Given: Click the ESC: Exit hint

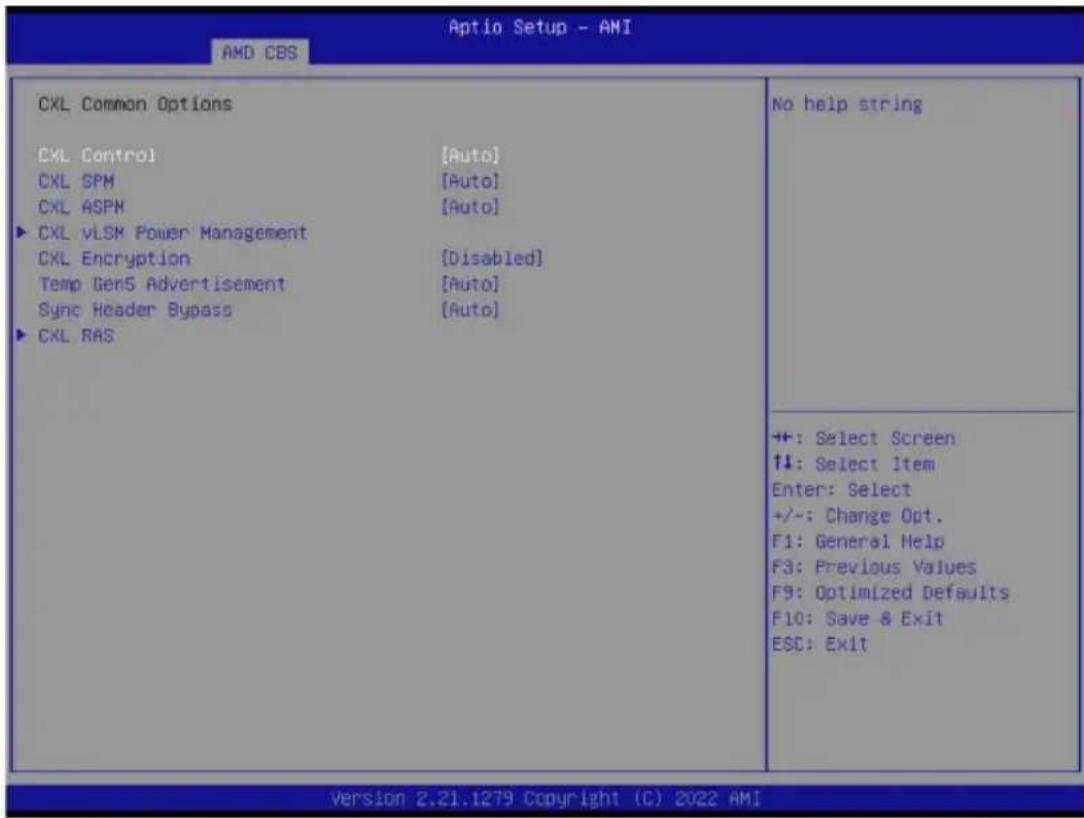Looking at the screenshot, I should pos(819,644).
